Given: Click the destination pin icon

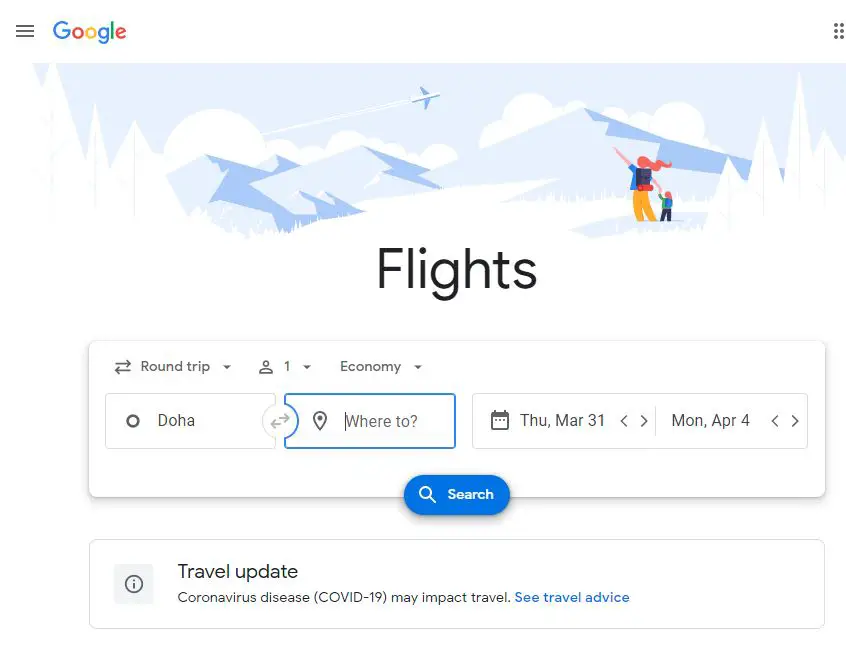Looking at the screenshot, I should [320, 421].
